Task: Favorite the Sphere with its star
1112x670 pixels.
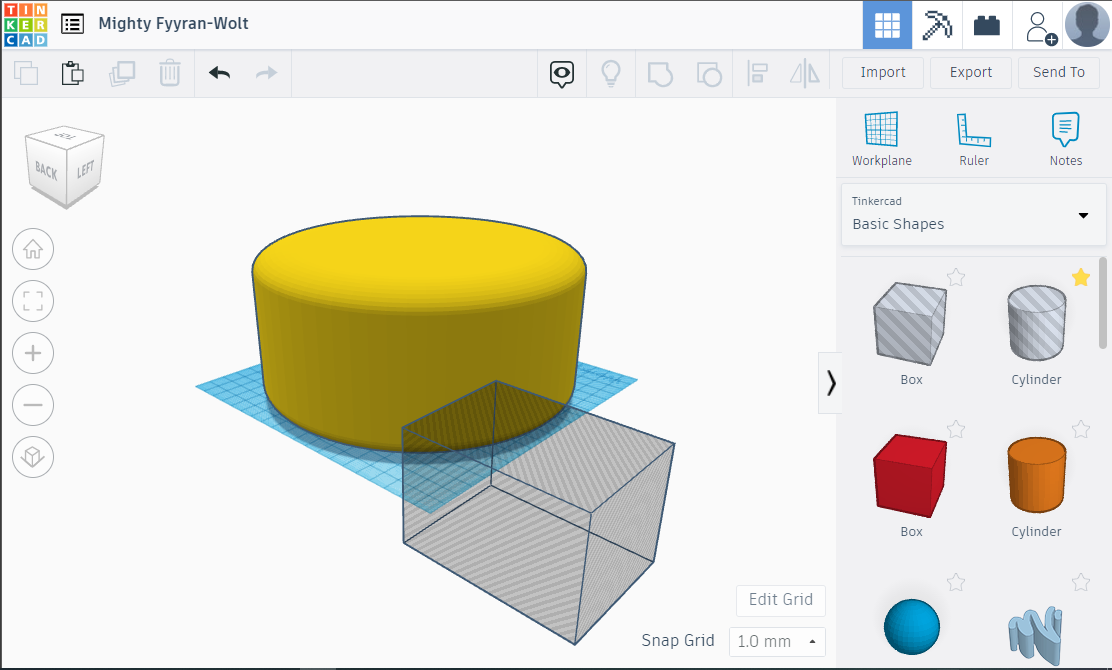Action: point(956,582)
